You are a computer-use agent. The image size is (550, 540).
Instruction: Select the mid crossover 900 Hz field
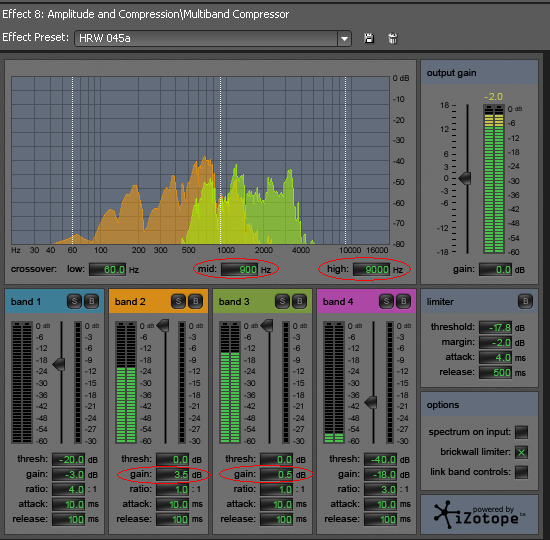(239, 269)
